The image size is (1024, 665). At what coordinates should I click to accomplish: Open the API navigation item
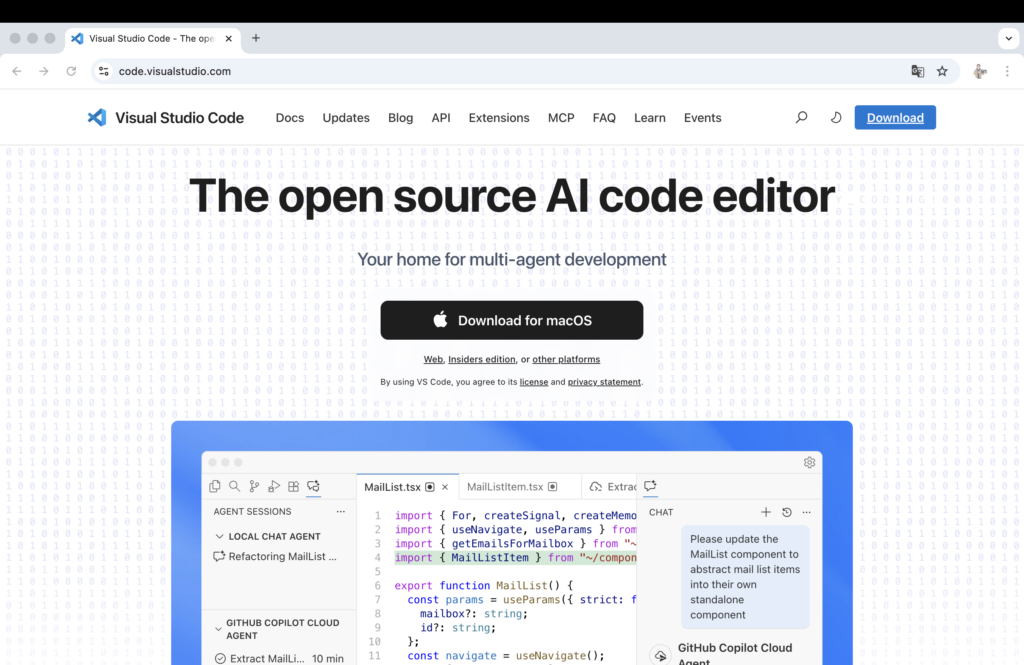coord(441,118)
